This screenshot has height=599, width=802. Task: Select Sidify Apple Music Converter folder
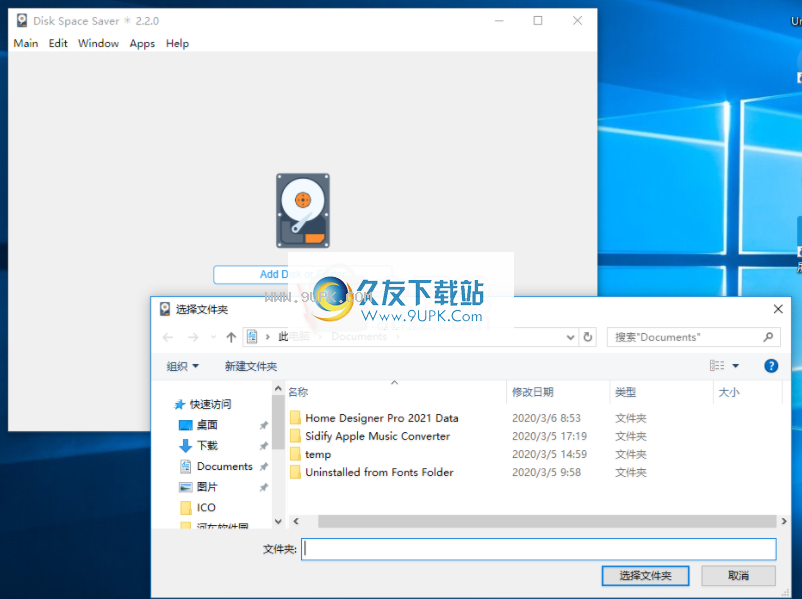pyautogui.click(x=377, y=436)
